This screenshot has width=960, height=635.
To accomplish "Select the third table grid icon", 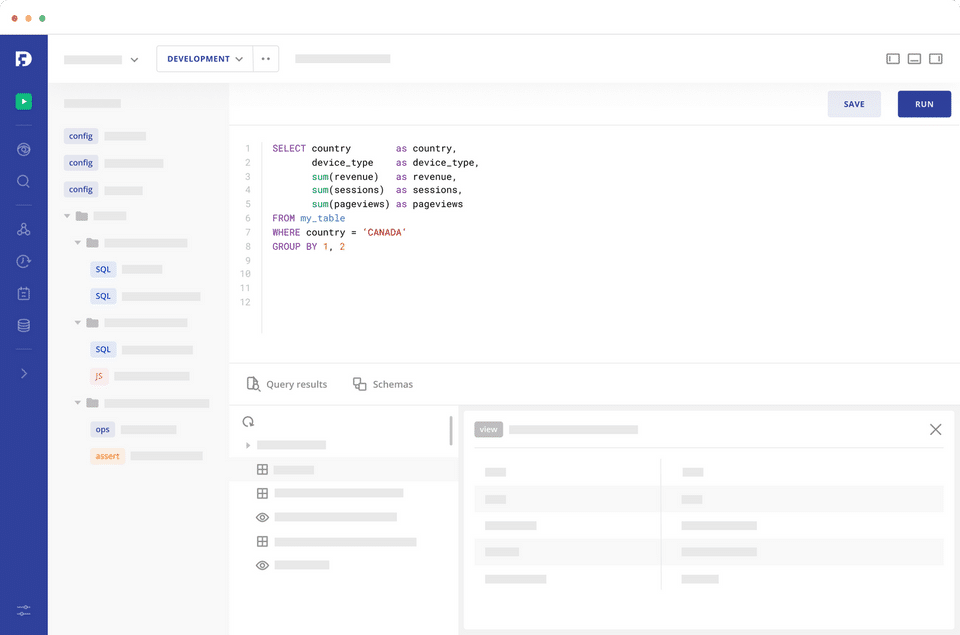I will click(262, 541).
